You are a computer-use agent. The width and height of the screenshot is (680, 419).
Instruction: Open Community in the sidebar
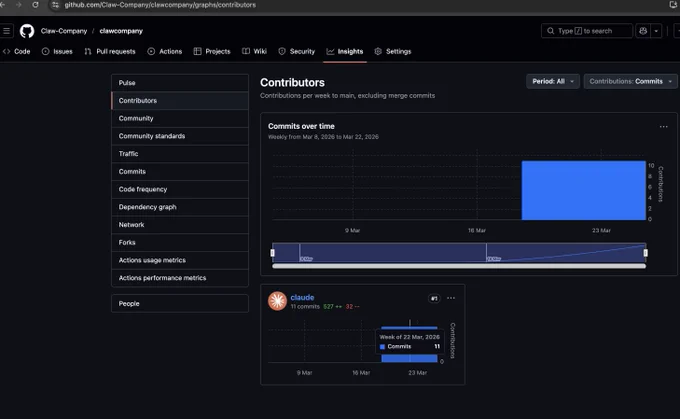click(x=180, y=118)
